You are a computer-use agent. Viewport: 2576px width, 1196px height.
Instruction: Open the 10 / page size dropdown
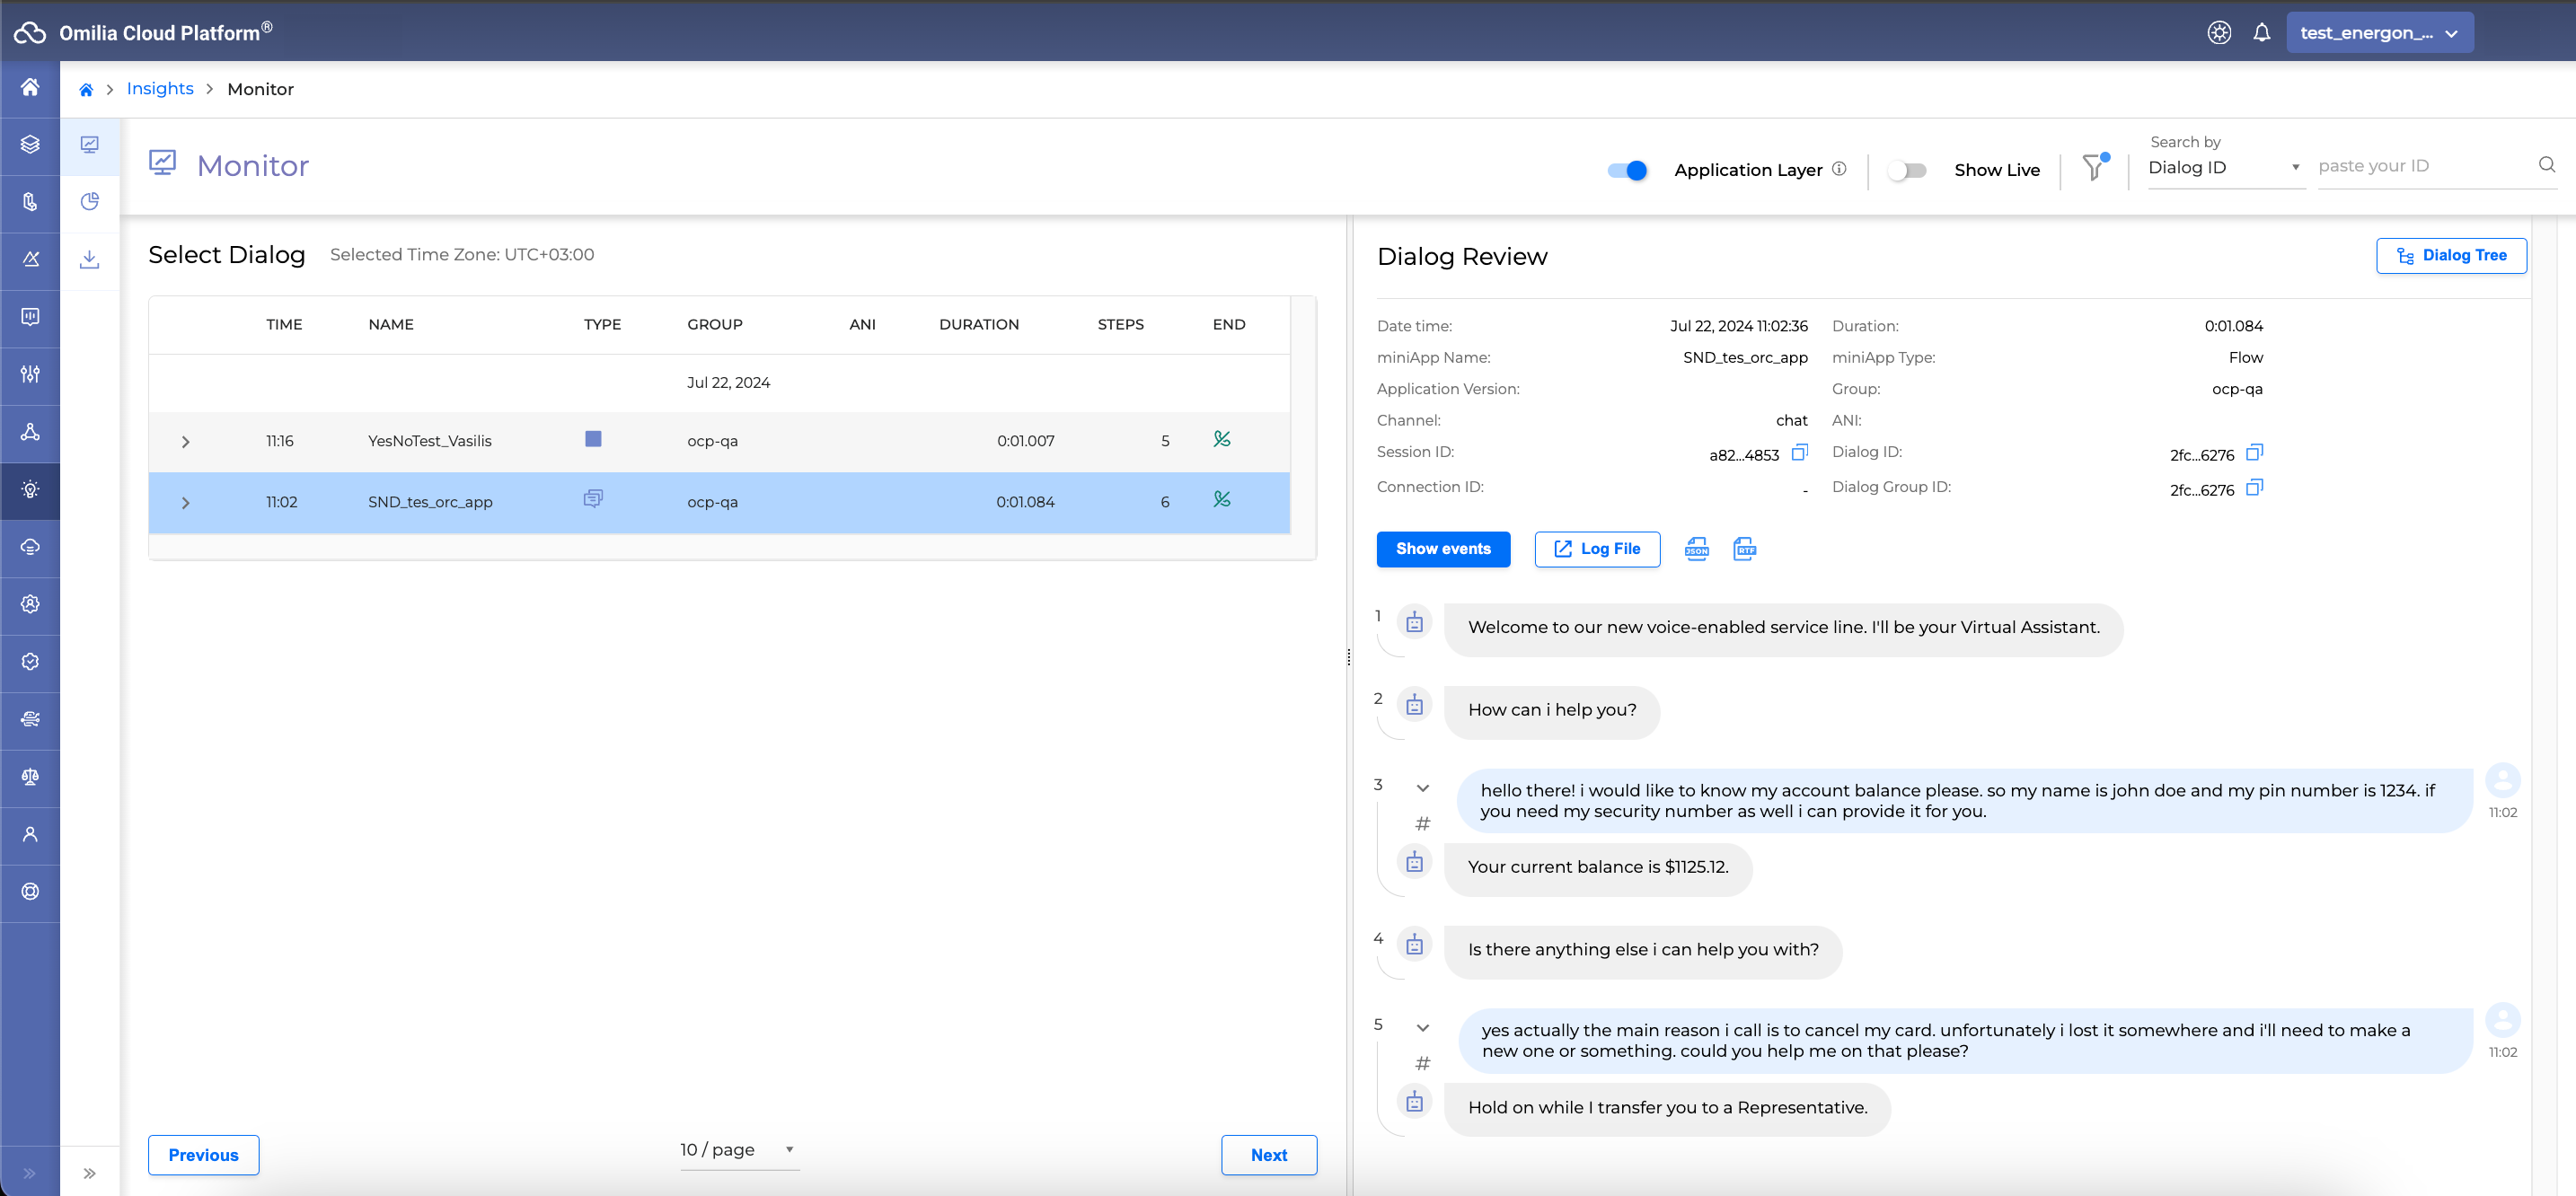(738, 1150)
